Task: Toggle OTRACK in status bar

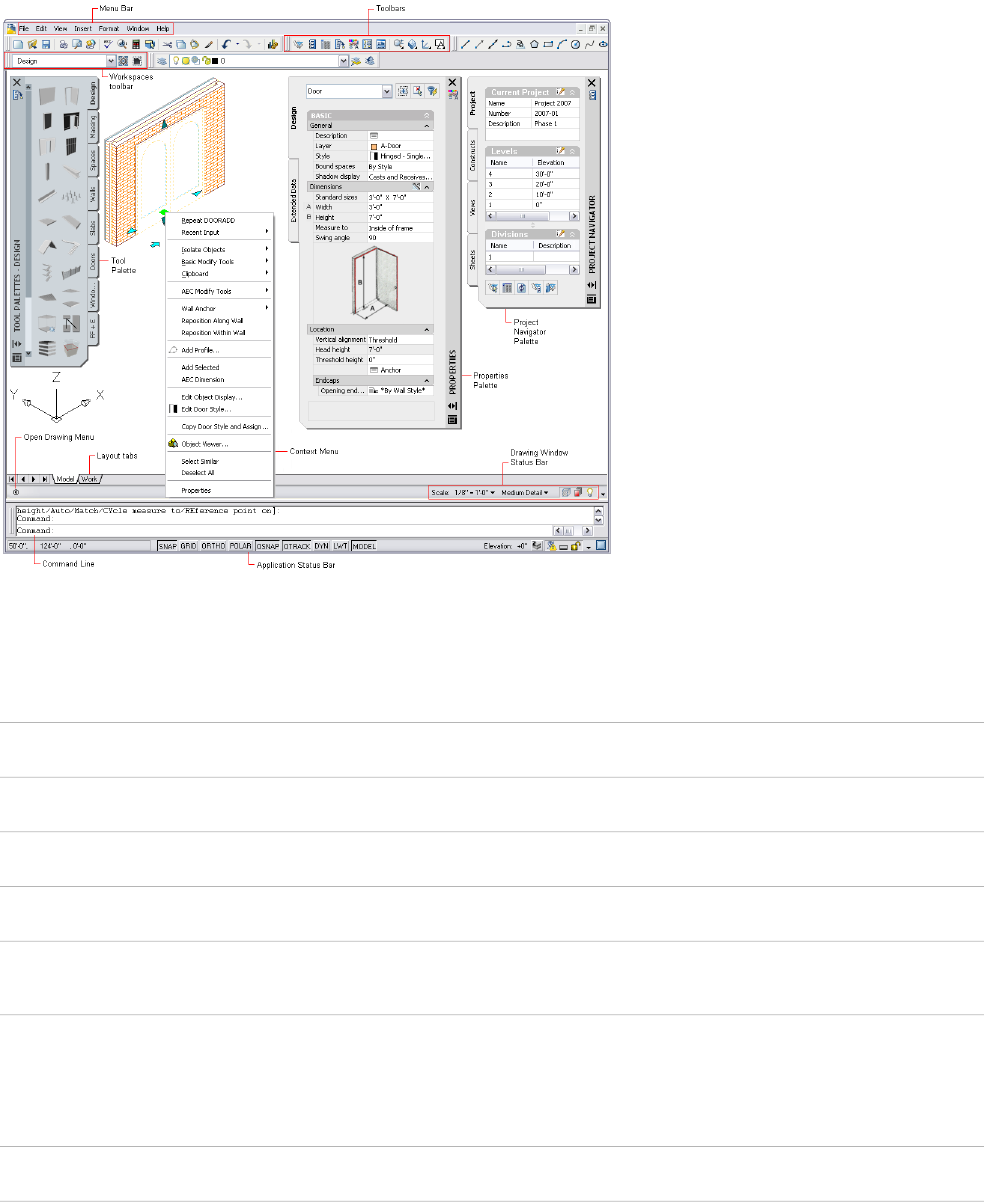Action: [296, 547]
